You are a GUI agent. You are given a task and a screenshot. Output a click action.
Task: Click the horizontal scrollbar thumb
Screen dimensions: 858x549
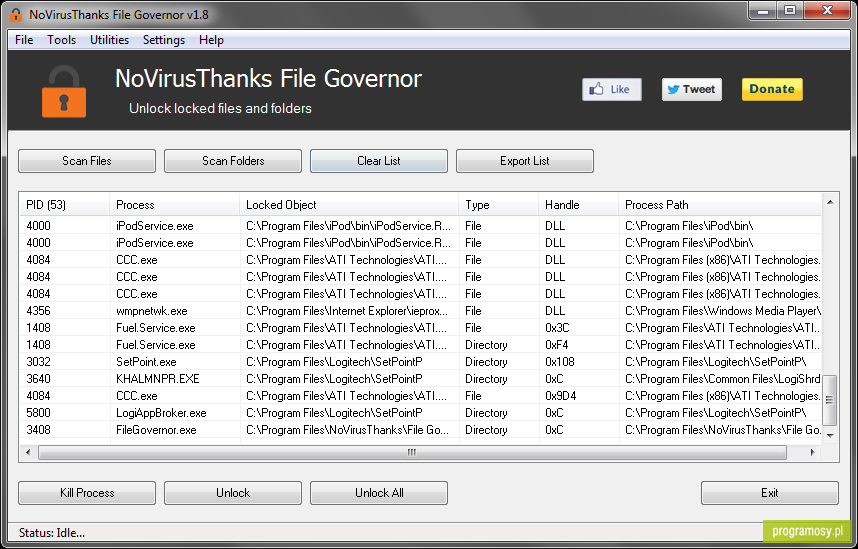412,453
